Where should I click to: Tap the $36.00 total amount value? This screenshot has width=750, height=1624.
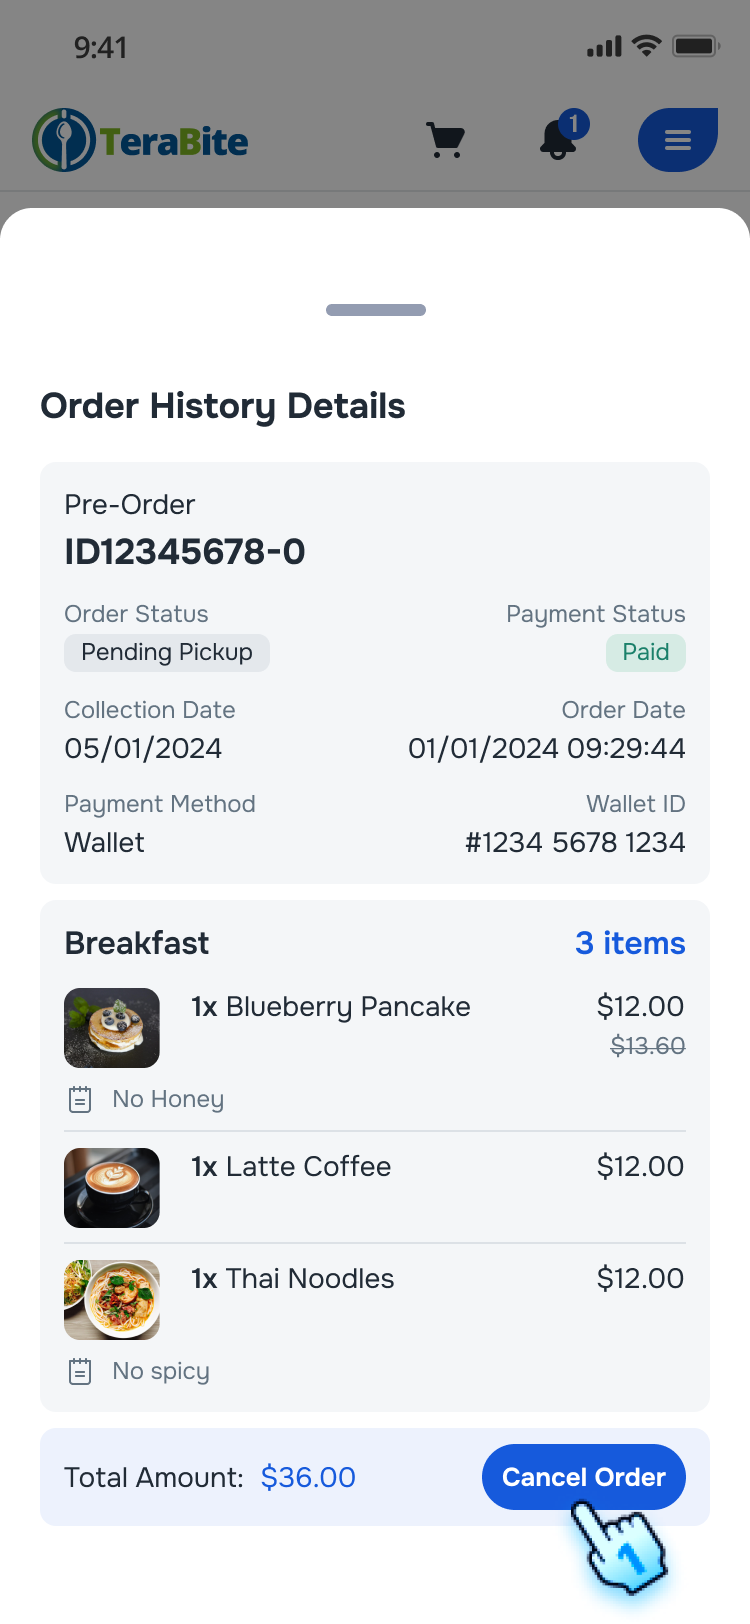point(308,1477)
